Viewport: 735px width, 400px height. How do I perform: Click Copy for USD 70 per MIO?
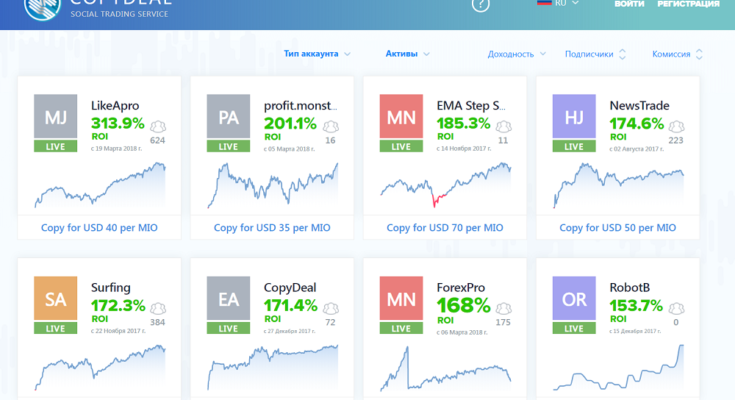coord(444,228)
